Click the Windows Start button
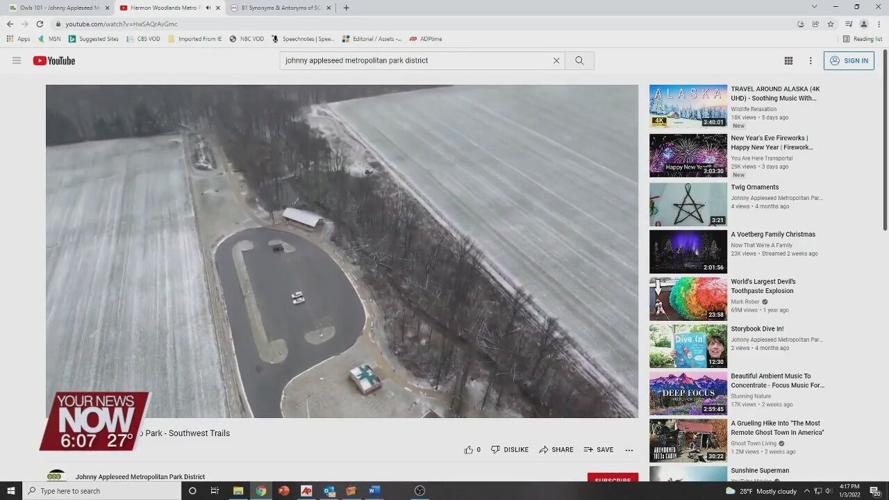Viewport: 889px width, 500px height. coord(10,491)
